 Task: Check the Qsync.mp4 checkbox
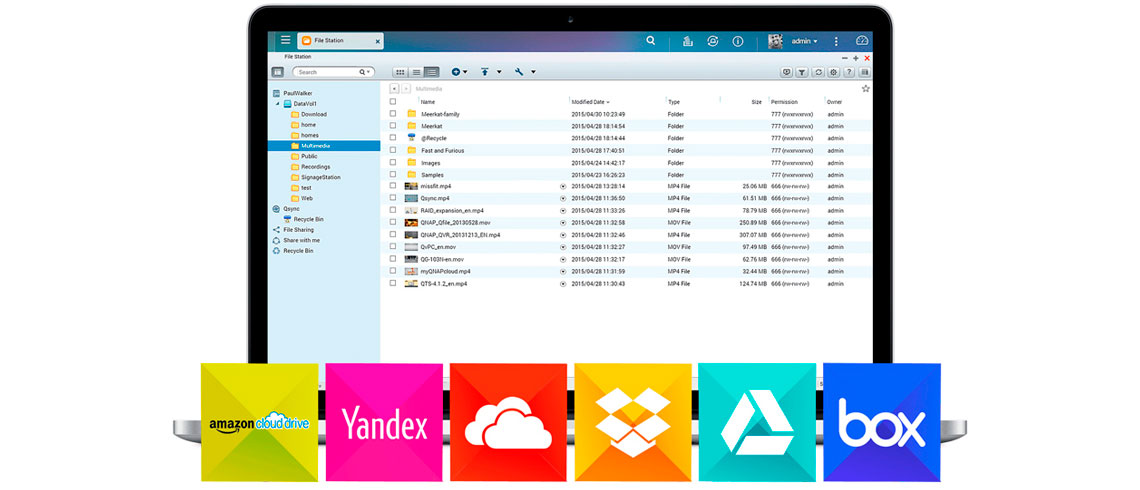coord(393,198)
